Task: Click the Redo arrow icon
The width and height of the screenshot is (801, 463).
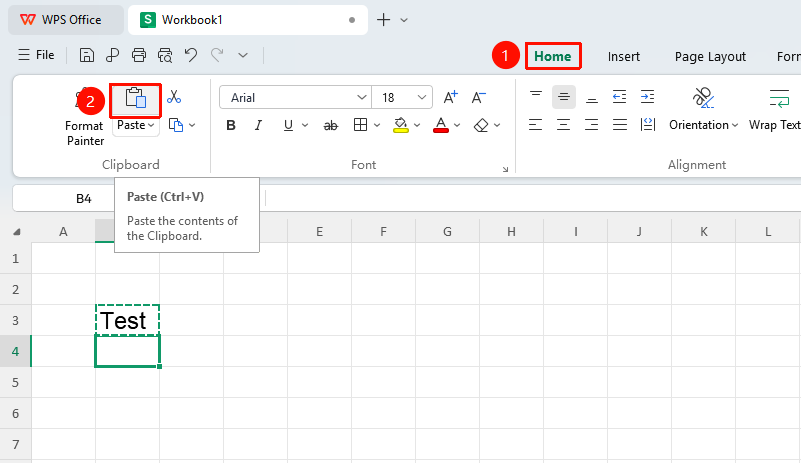Action: pos(218,55)
